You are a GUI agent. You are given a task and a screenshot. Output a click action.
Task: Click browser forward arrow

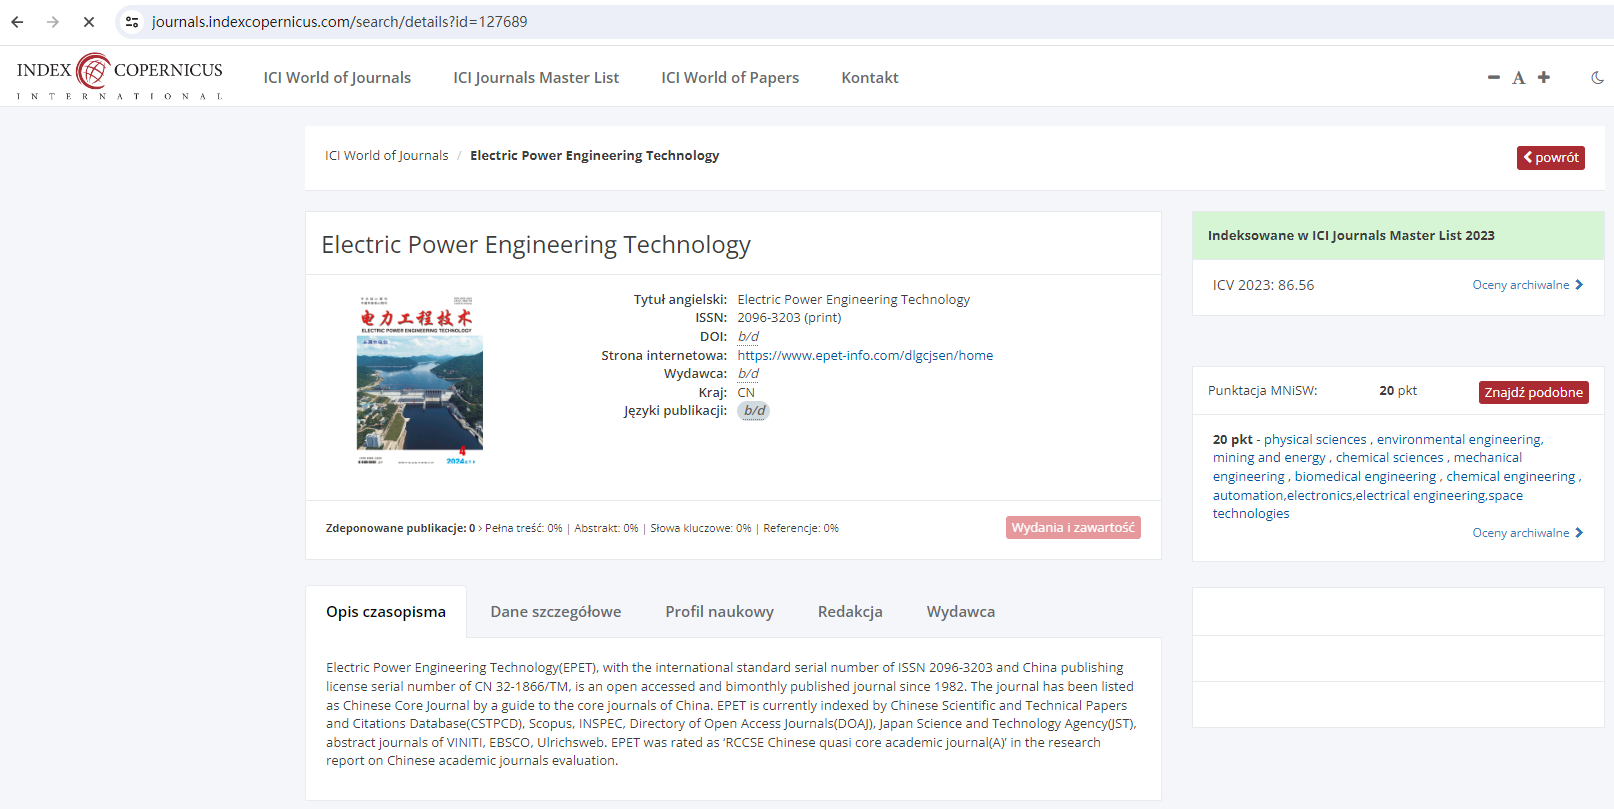click(53, 22)
